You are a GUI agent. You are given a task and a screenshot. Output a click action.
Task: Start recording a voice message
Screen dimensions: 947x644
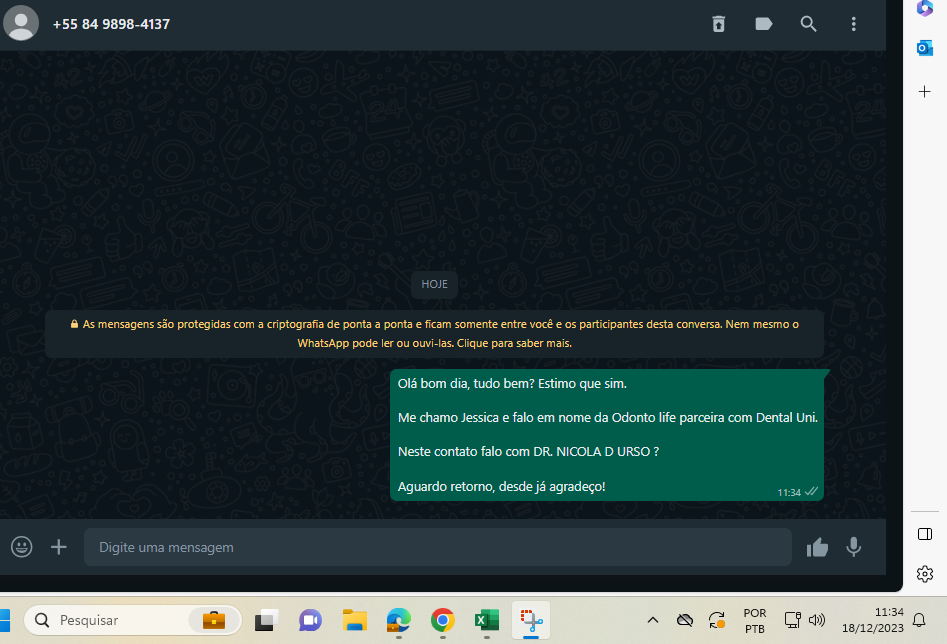[x=853, y=547]
